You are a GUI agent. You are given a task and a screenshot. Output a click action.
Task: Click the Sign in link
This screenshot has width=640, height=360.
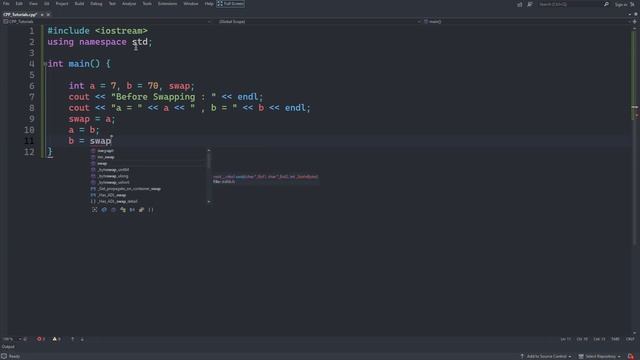pos(620,4)
